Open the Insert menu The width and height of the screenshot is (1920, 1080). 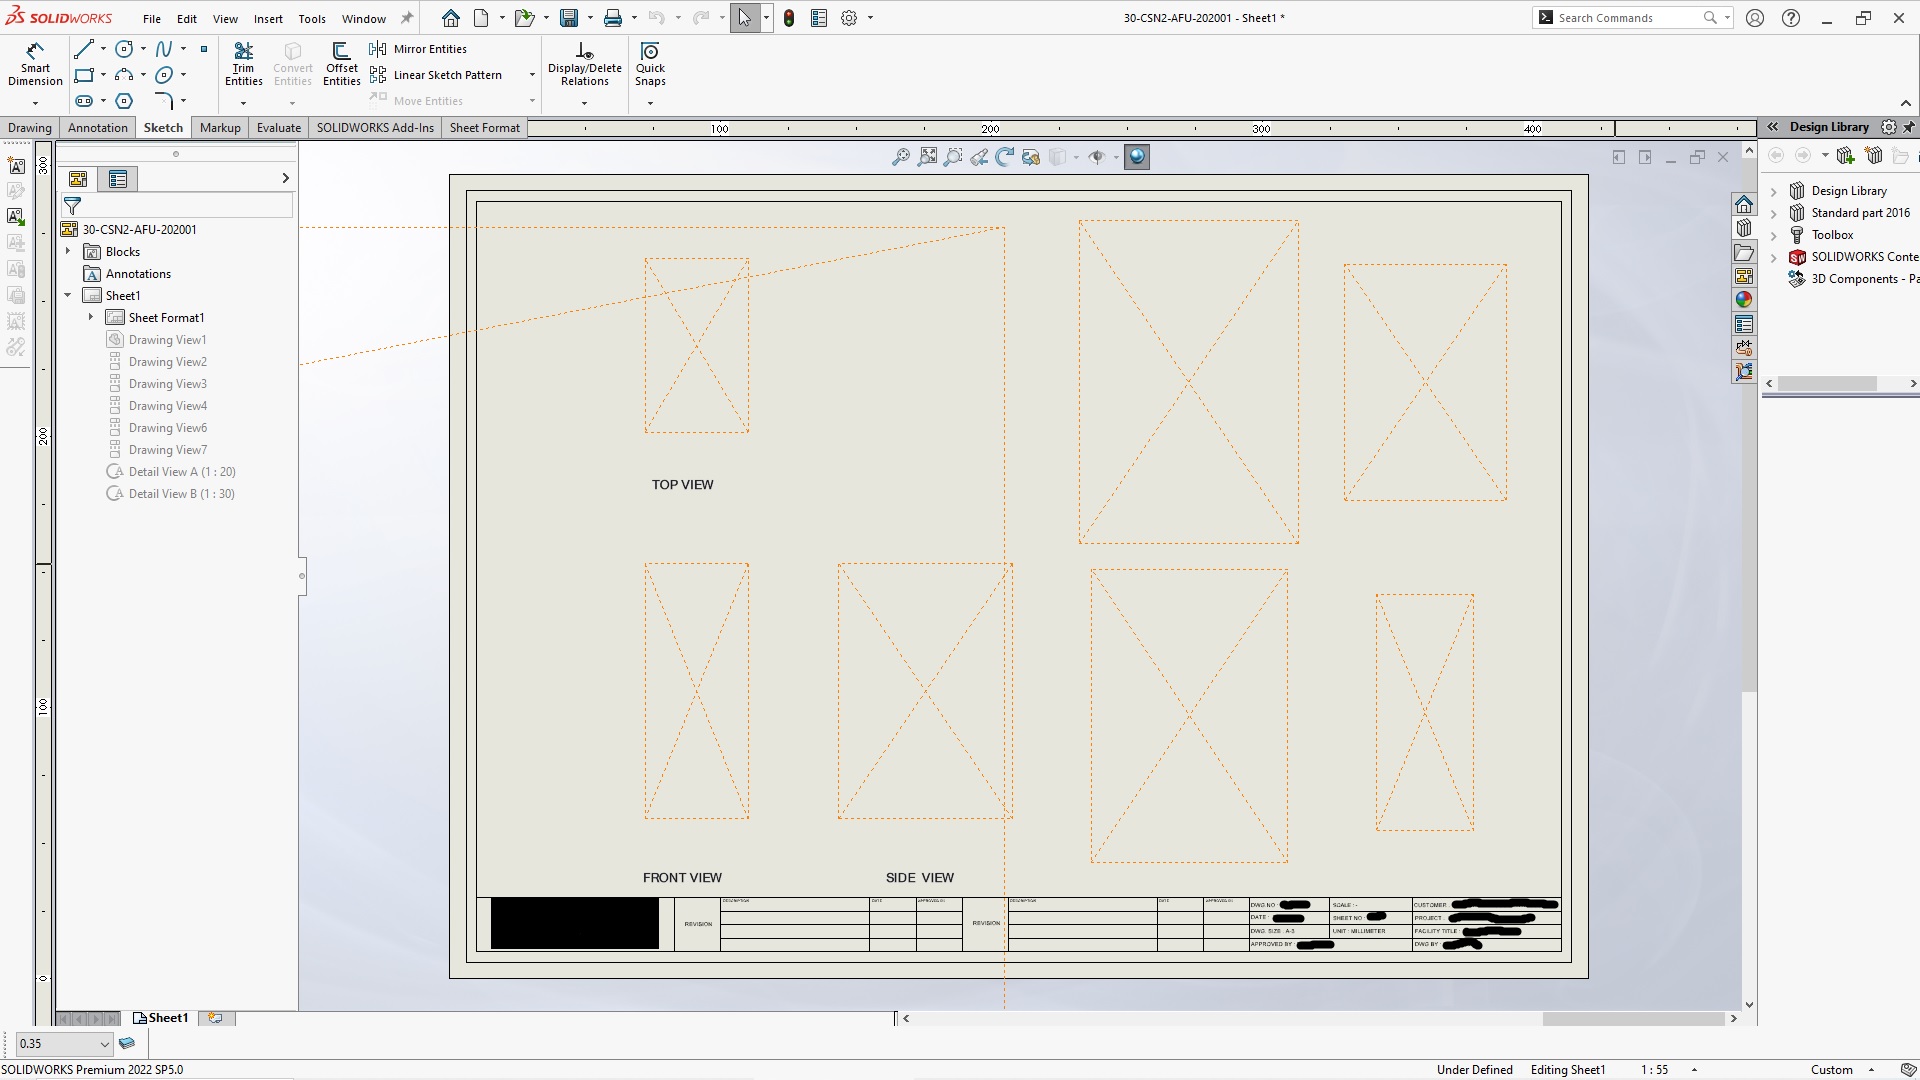click(x=268, y=18)
